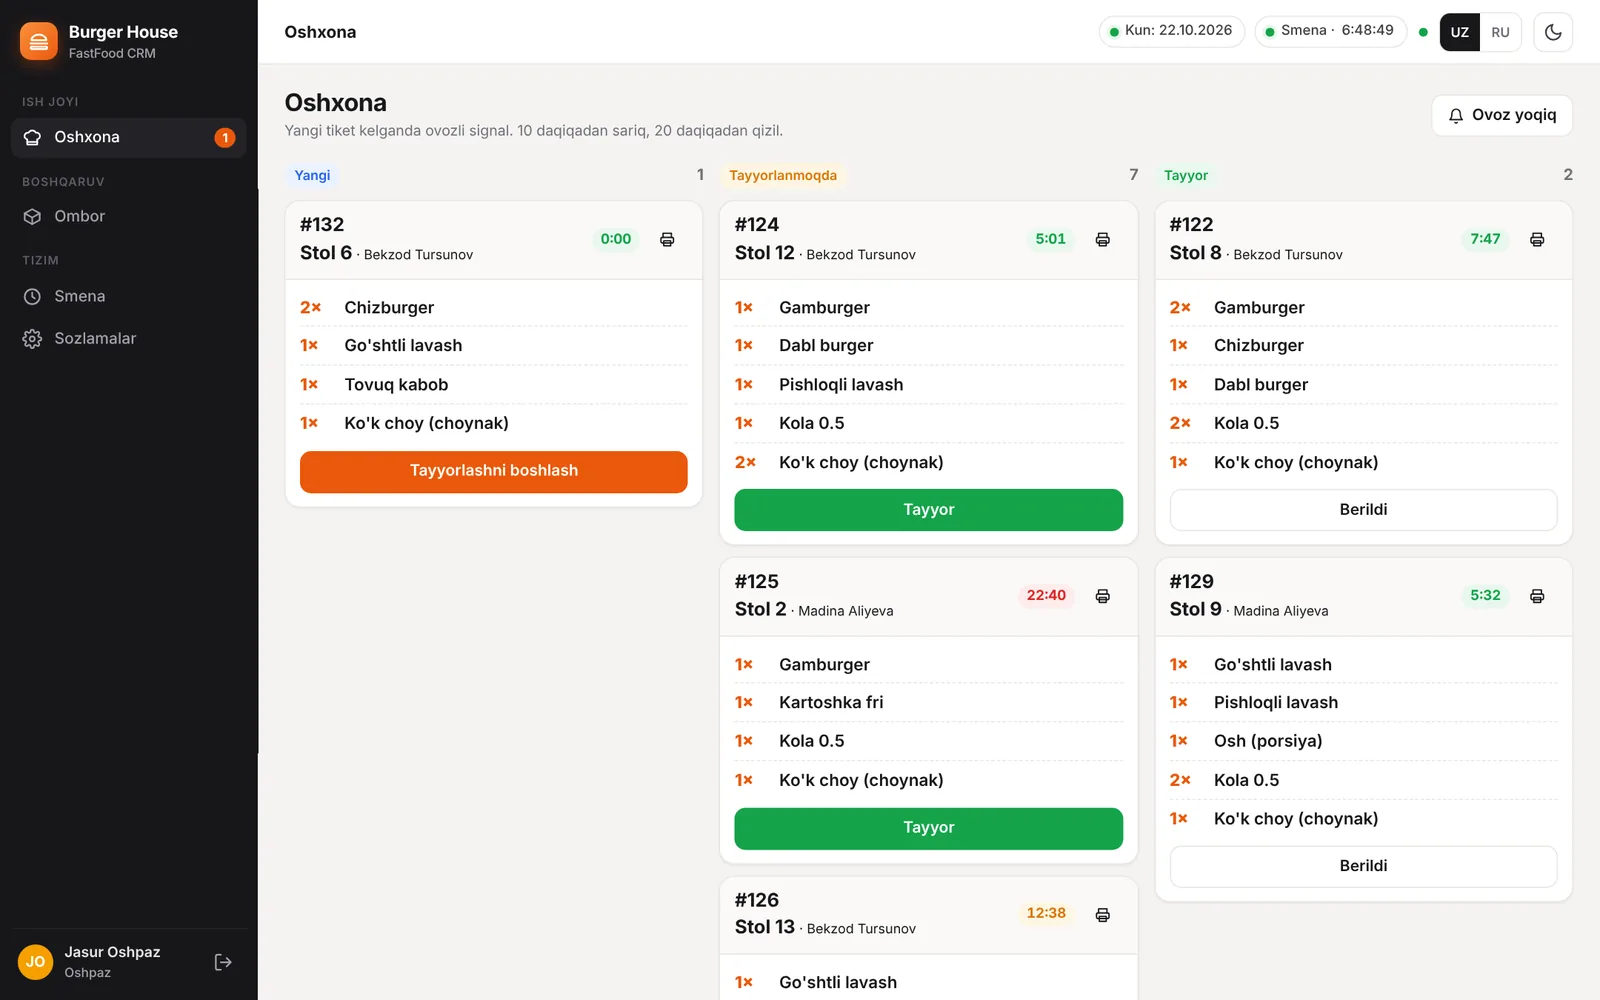Print ticket #124

click(x=1102, y=239)
